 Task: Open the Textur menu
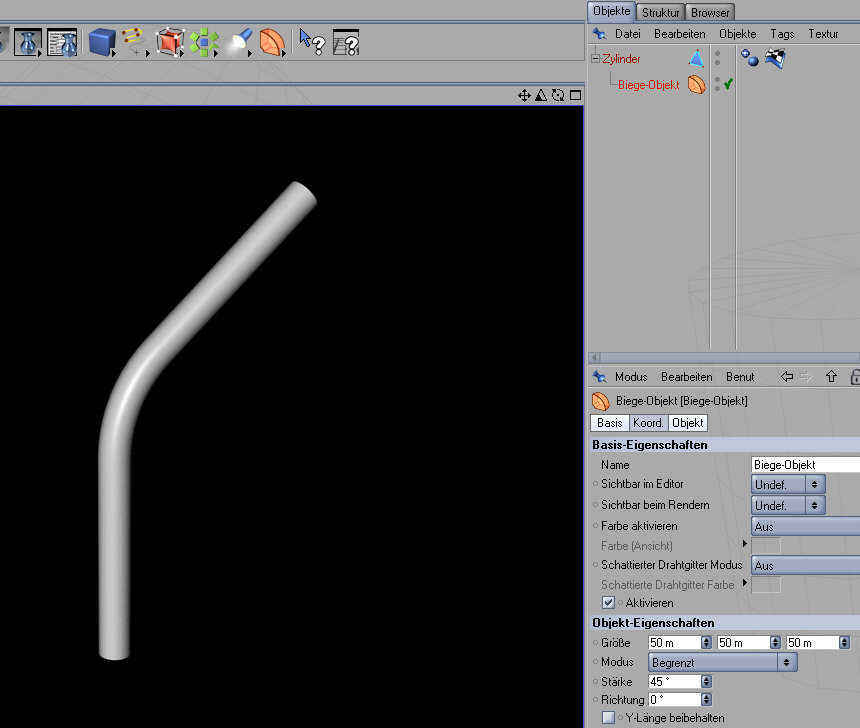(x=823, y=34)
